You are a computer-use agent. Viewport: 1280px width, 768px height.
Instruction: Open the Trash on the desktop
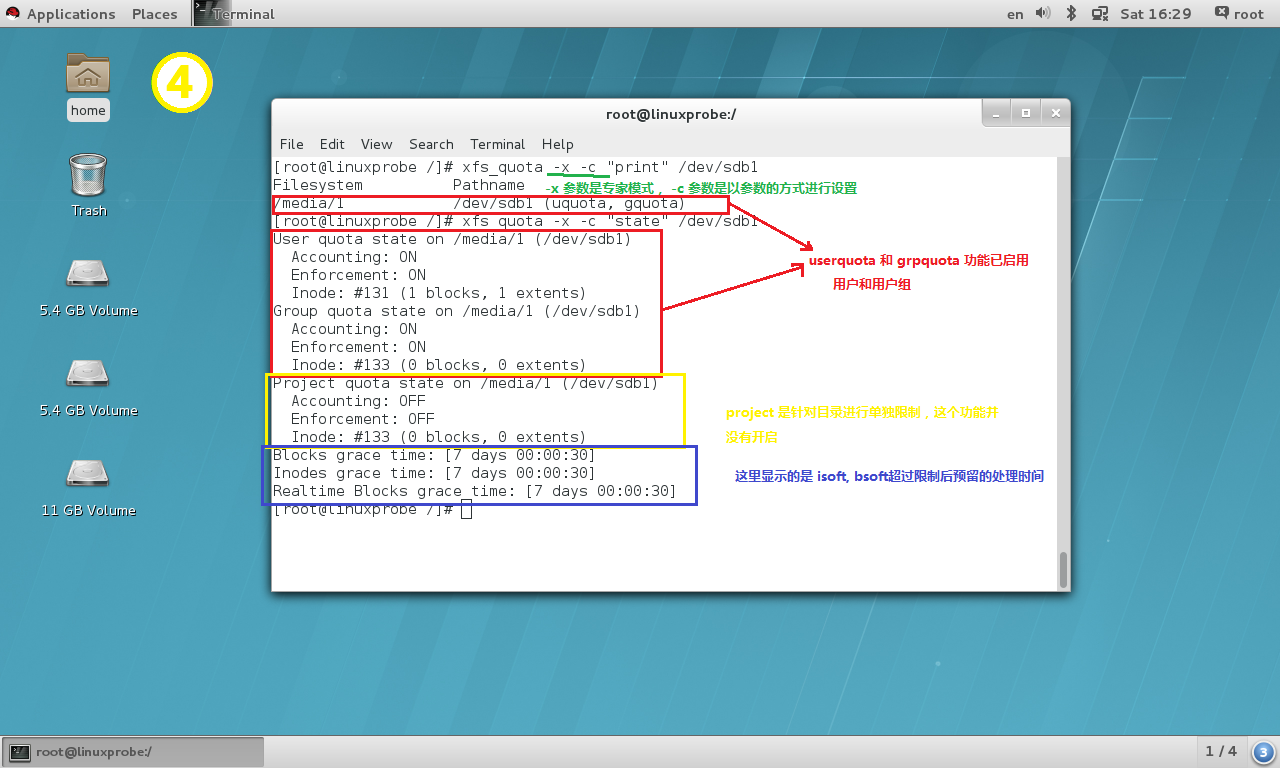[88, 180]
